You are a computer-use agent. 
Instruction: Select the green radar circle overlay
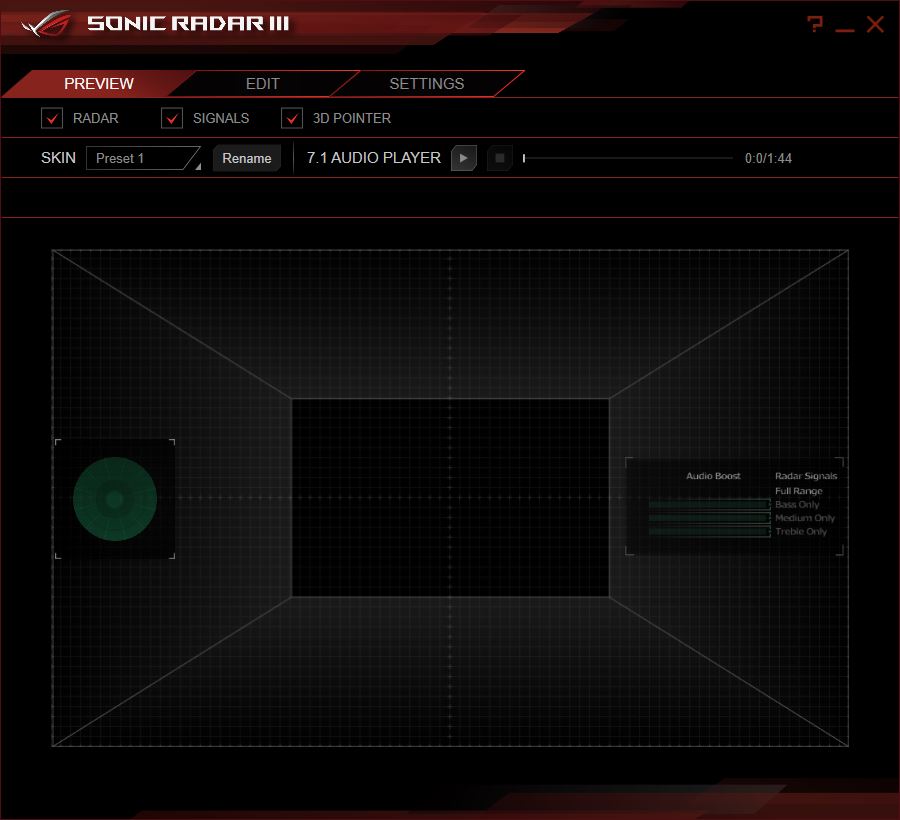[115, 499]
